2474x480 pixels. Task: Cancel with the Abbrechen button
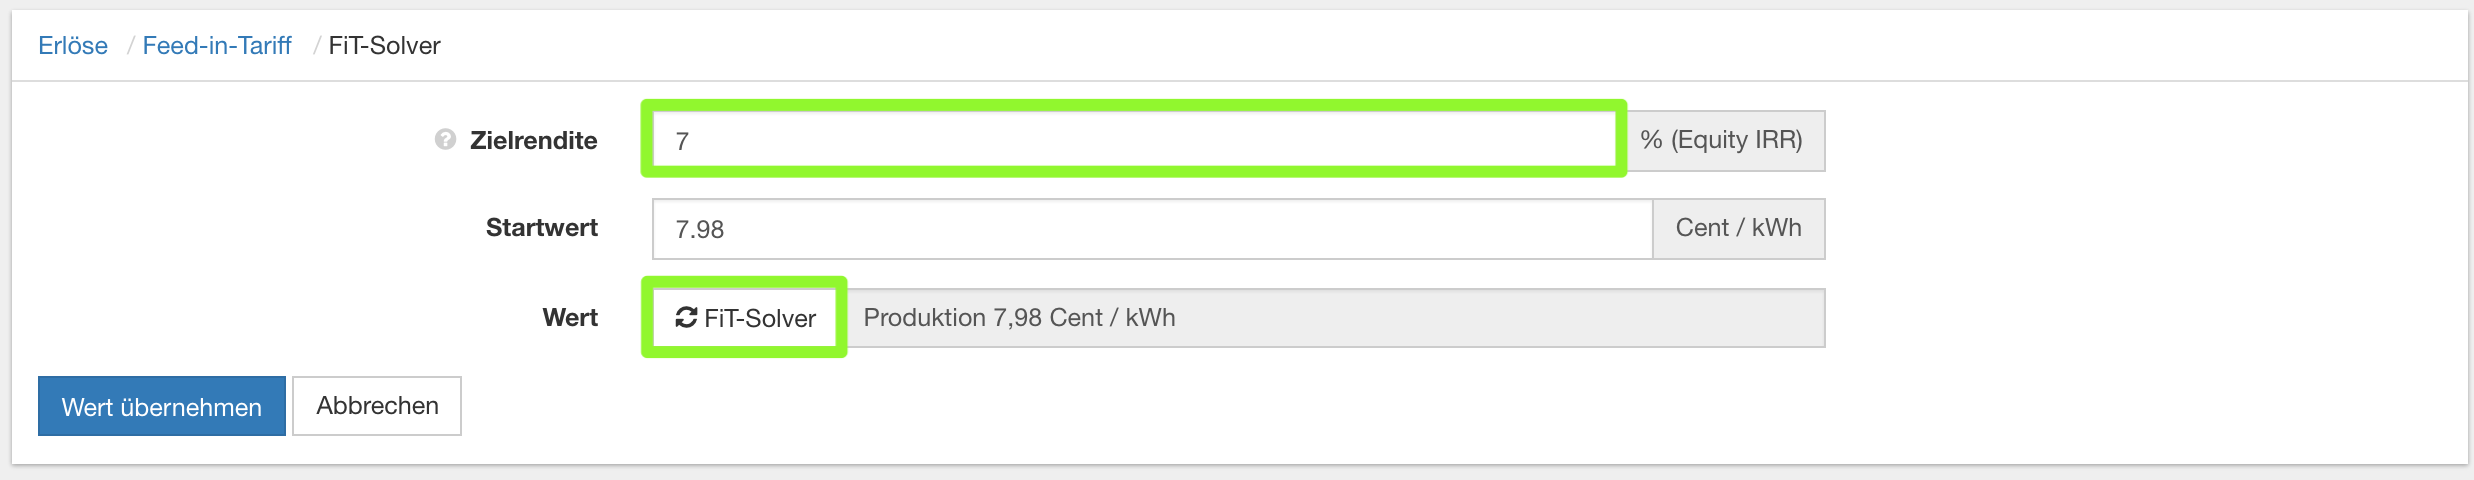377,406
